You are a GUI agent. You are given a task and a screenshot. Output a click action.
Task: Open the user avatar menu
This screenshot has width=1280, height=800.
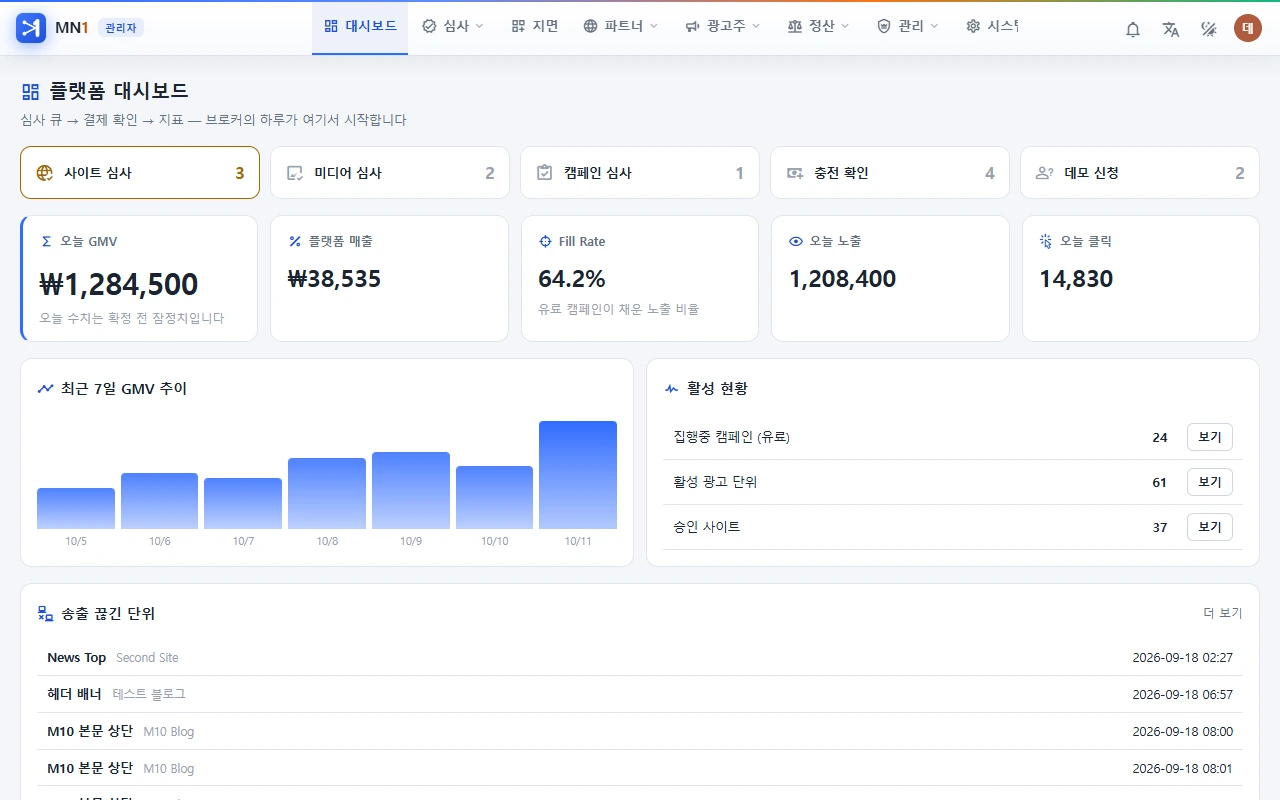[1247, 28]
